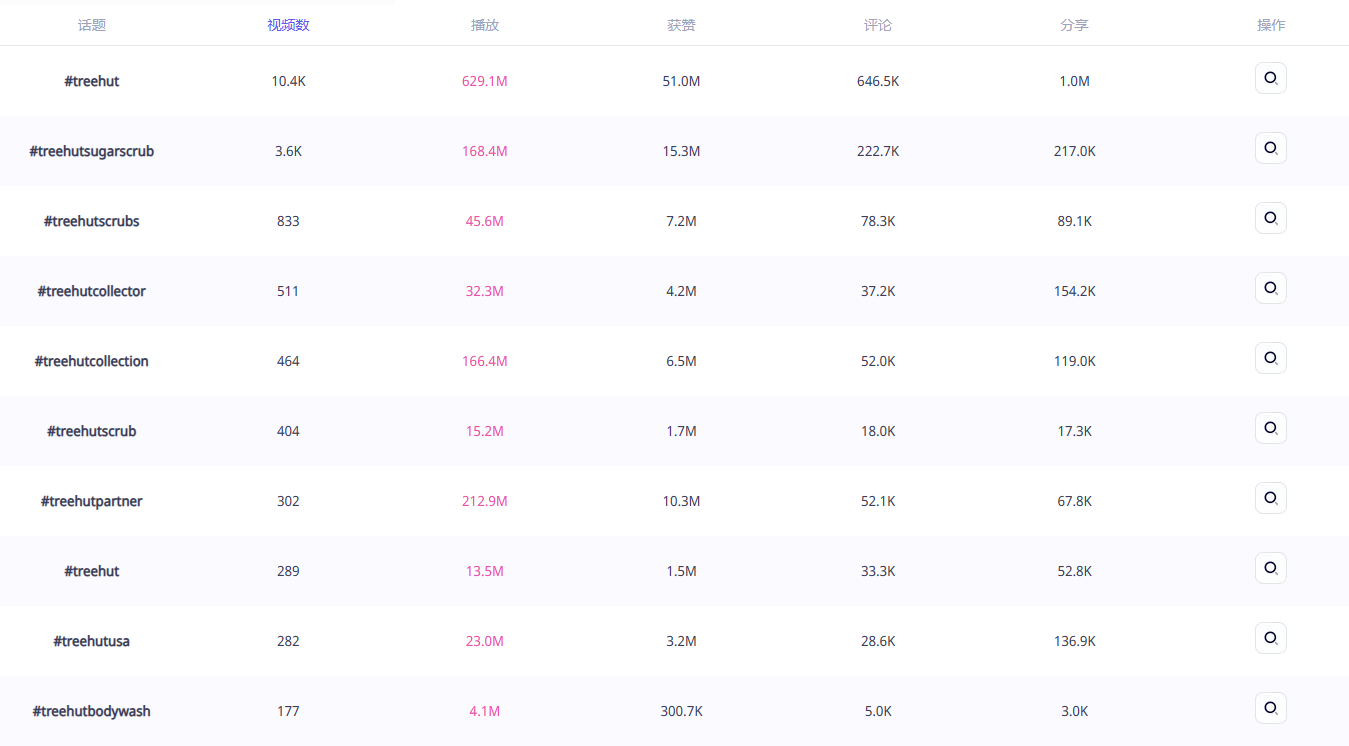Viewport: 1349px width, 746px height.
Task: Open details icon for #treehutcollector
Action: click(1270, 288)
